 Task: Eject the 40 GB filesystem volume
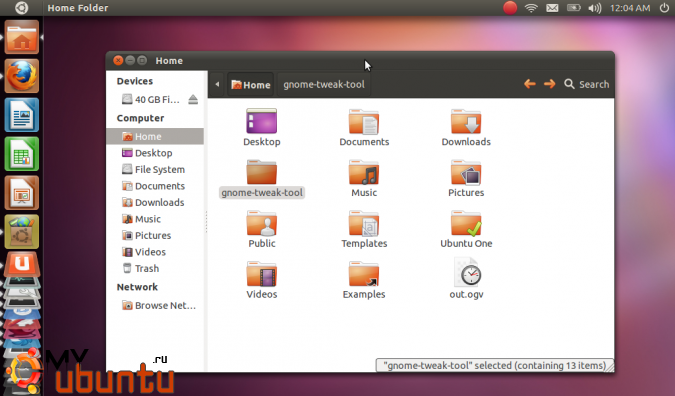[193, 99]
